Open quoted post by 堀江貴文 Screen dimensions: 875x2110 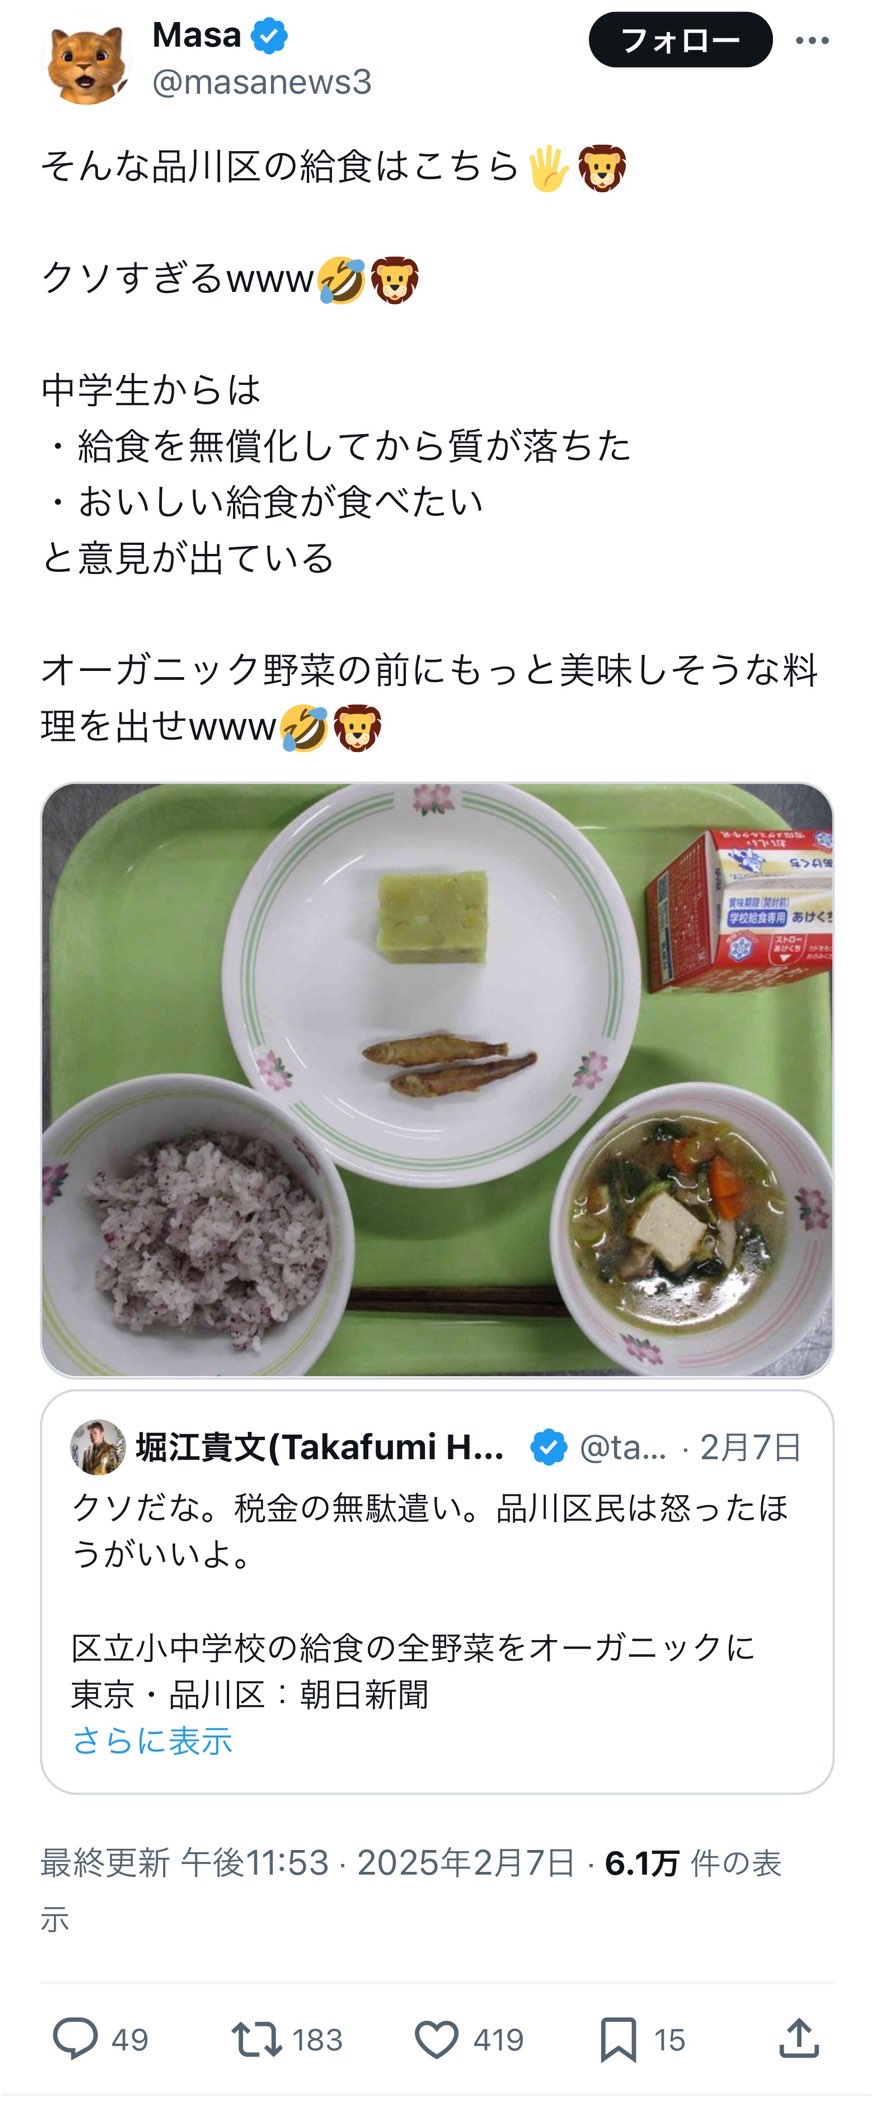pyautogui.click(x=437, y=1592)
